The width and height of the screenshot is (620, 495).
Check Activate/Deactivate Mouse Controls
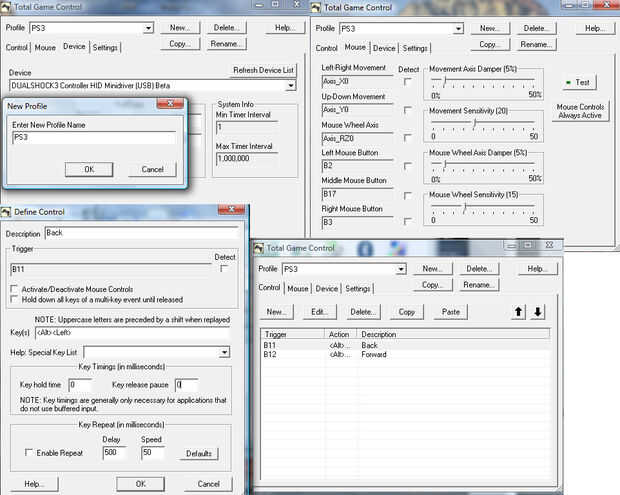point(14,289)
